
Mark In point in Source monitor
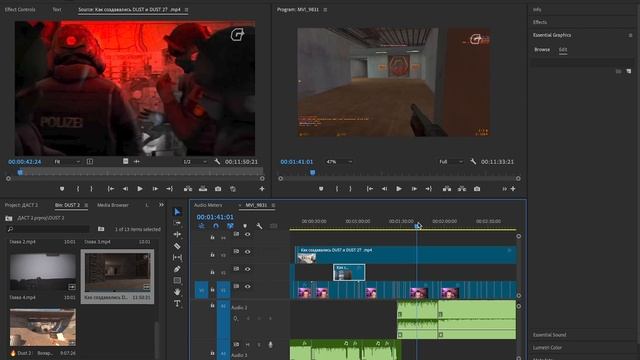pyautogui.click(x=78, y=189)
